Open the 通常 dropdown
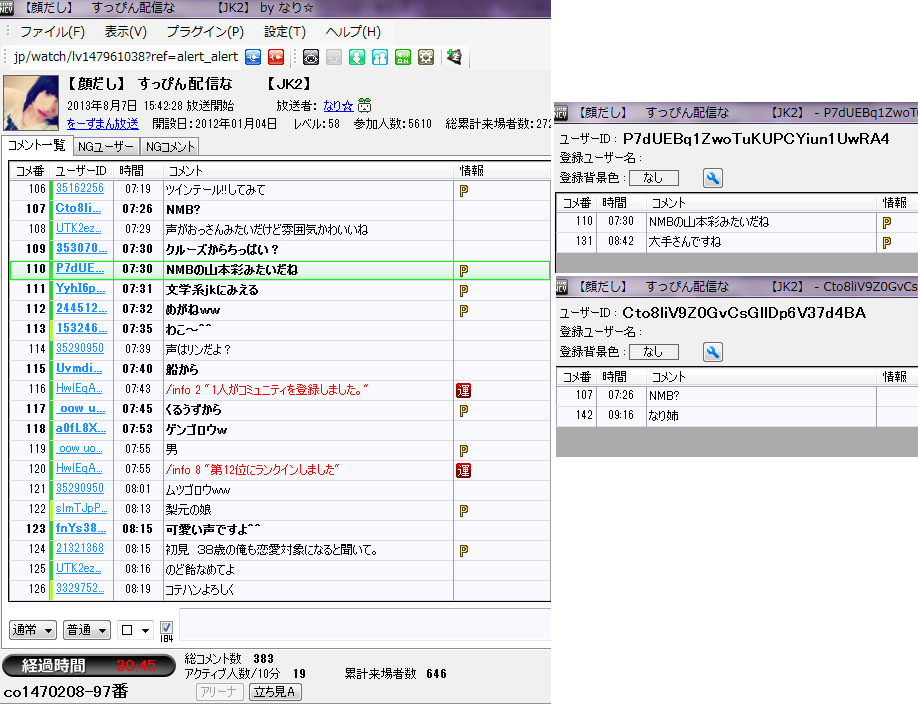918x704 pixels. tap(33, 630)
